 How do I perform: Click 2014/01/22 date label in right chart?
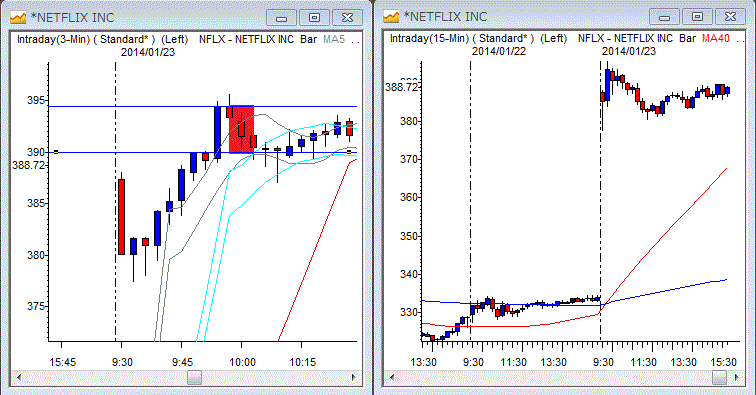pyautogui.click(x=499, y=51)
